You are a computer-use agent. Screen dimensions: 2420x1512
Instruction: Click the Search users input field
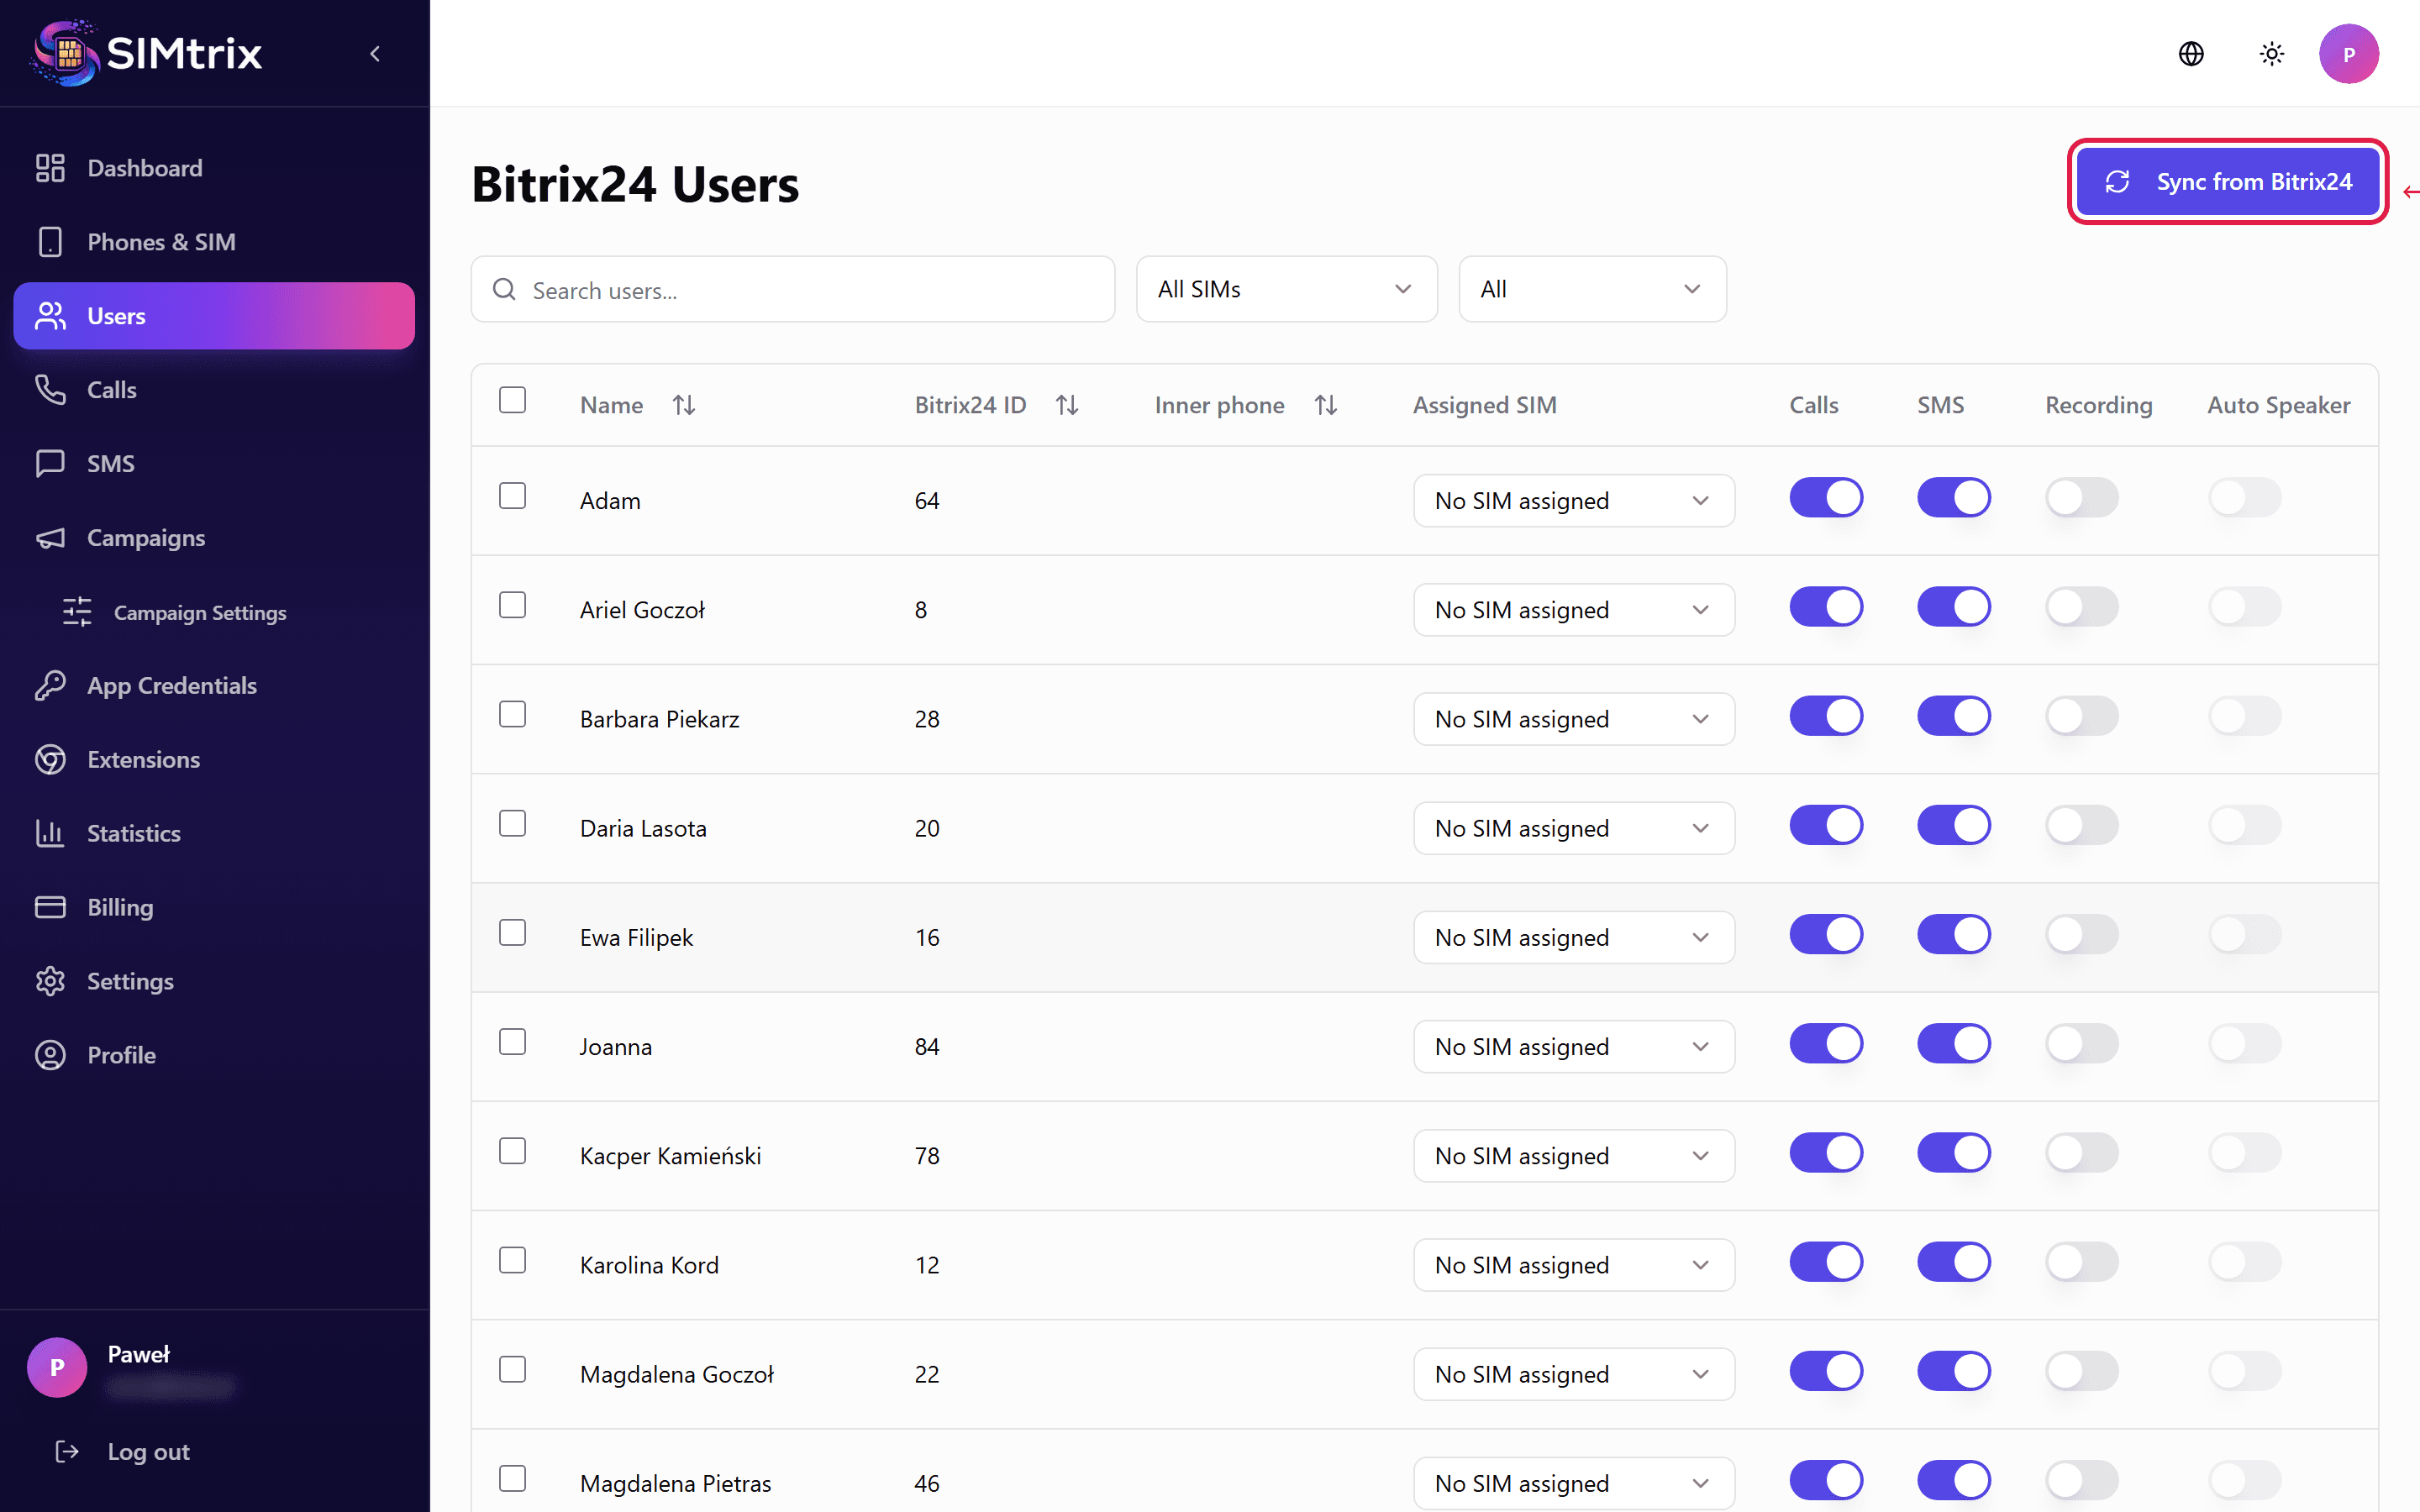click(x=793, y=289)
